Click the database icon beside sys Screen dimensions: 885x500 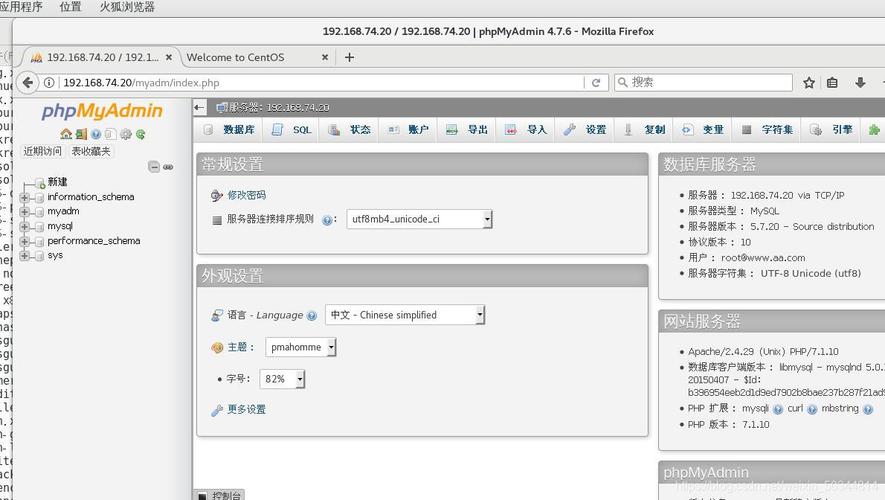click(39, 256)
